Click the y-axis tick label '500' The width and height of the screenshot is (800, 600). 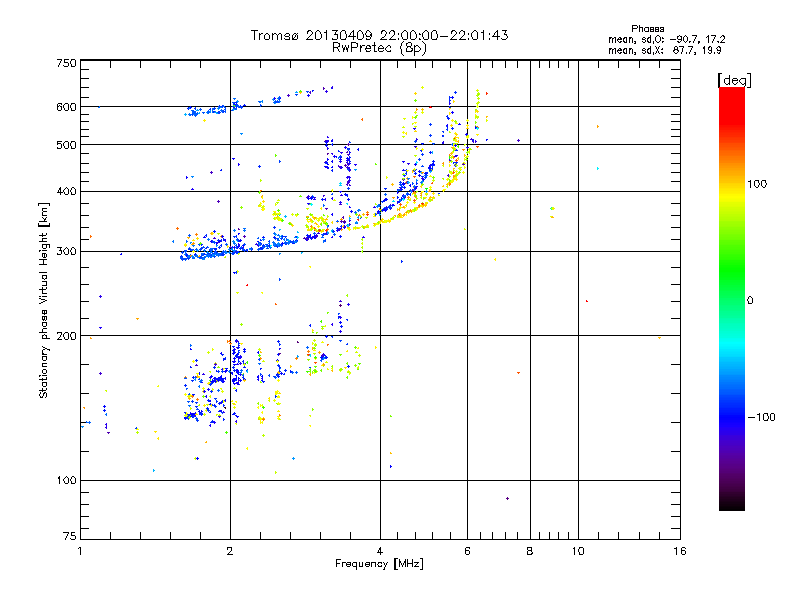[67, 145]
